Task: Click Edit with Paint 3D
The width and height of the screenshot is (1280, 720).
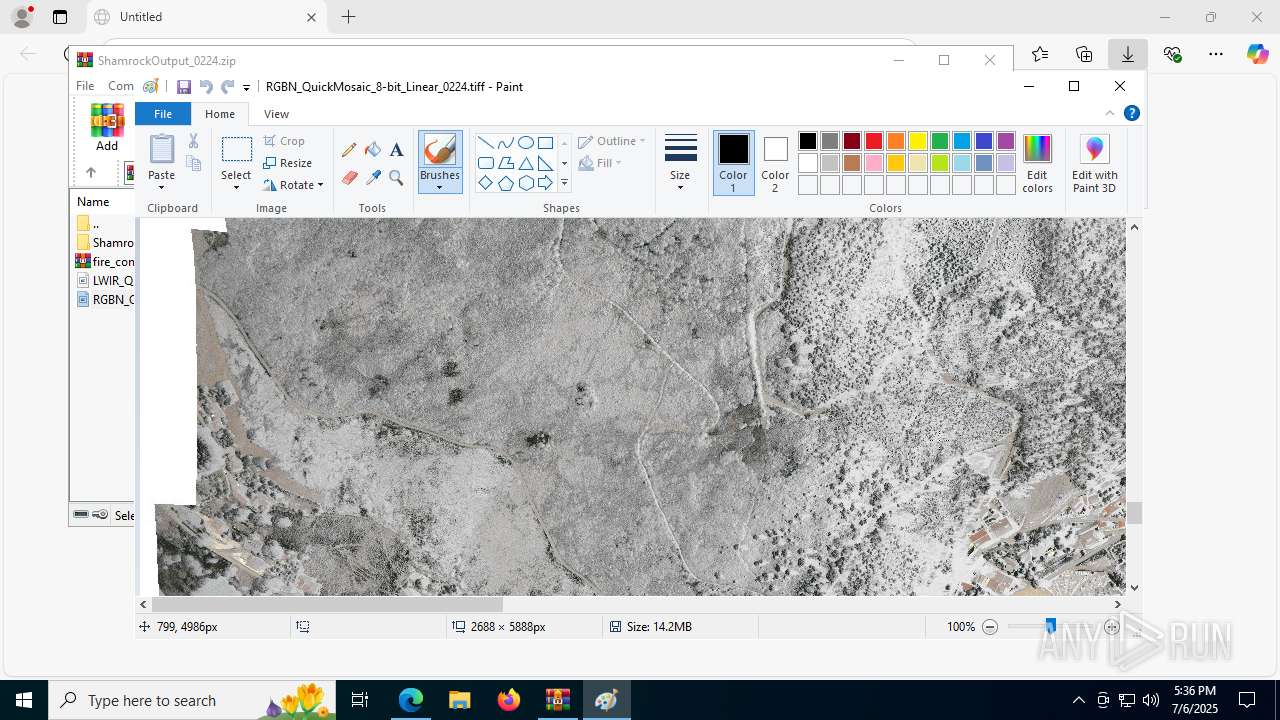Action: coord(1095,163)
